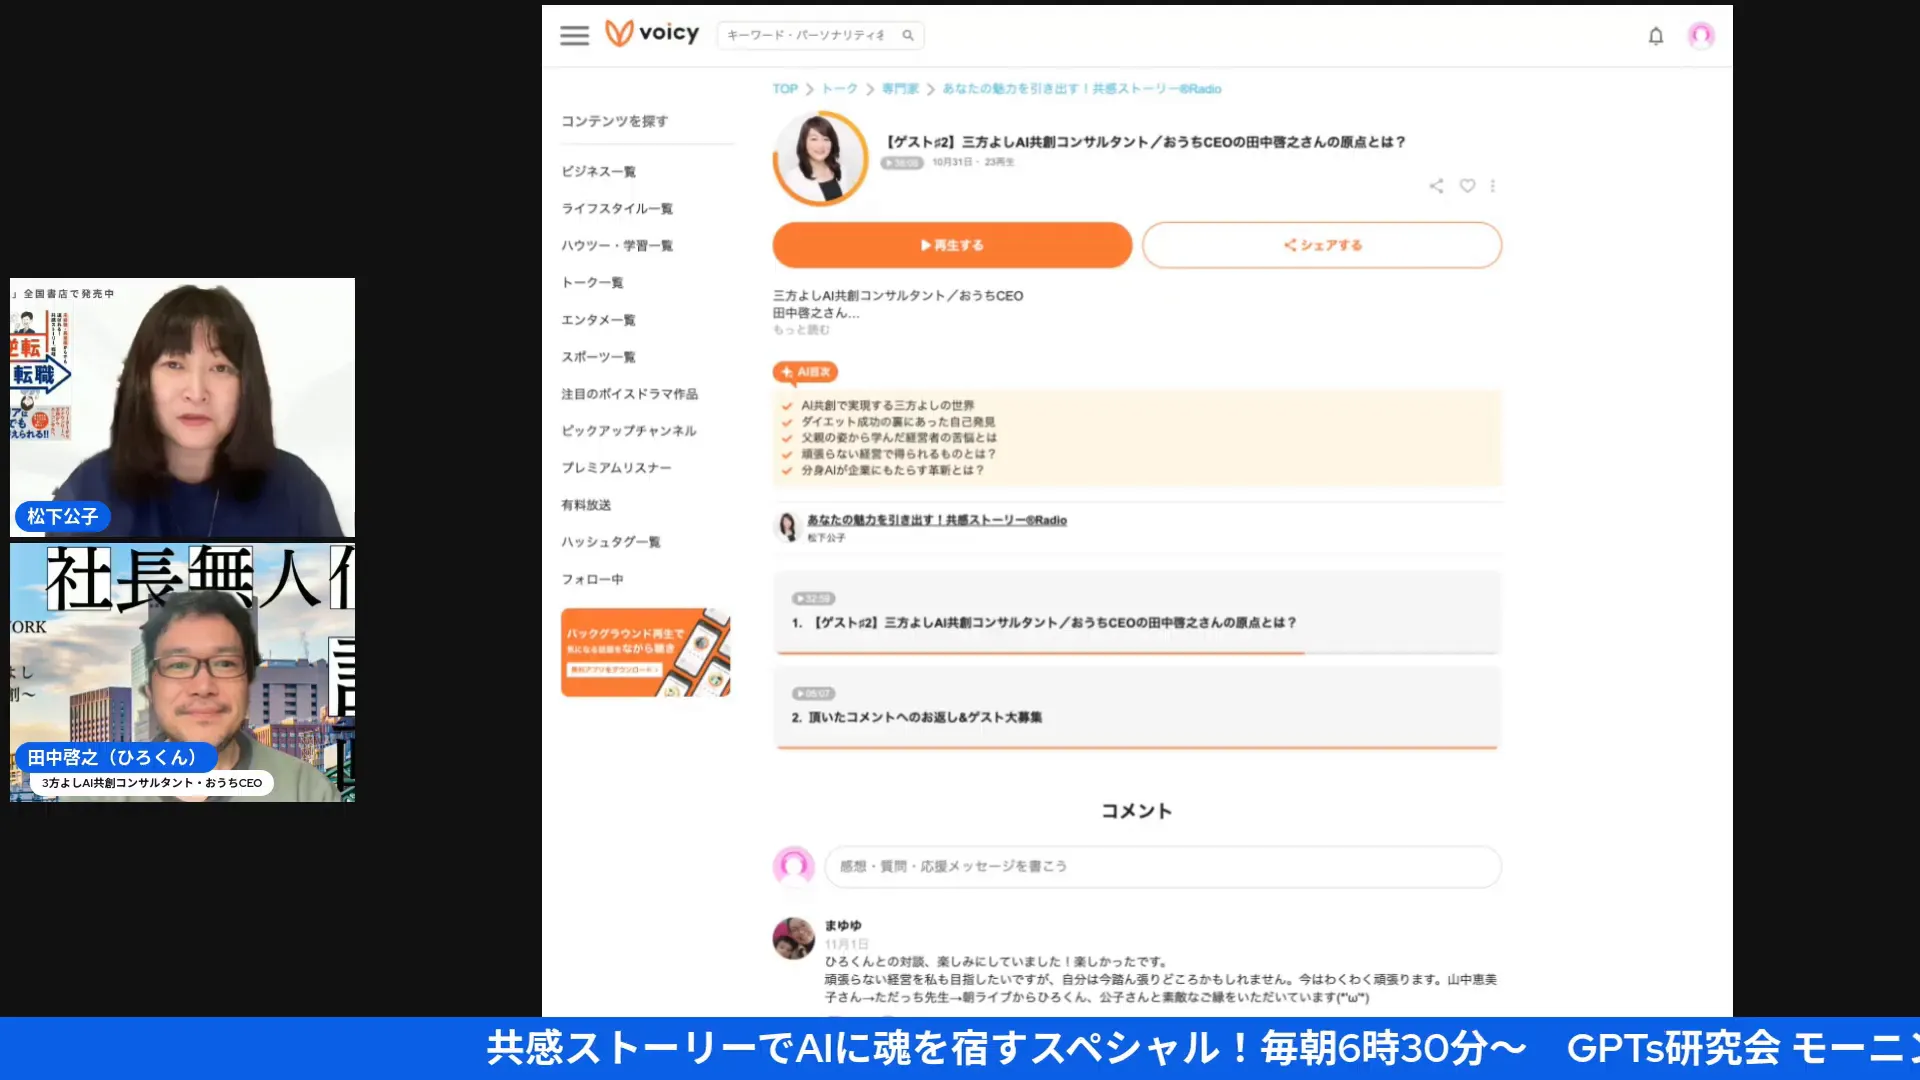Click the Voicy logo to go home
Image resolution: width=1920 pixels, height=1080 pixels.
(652, 32)
